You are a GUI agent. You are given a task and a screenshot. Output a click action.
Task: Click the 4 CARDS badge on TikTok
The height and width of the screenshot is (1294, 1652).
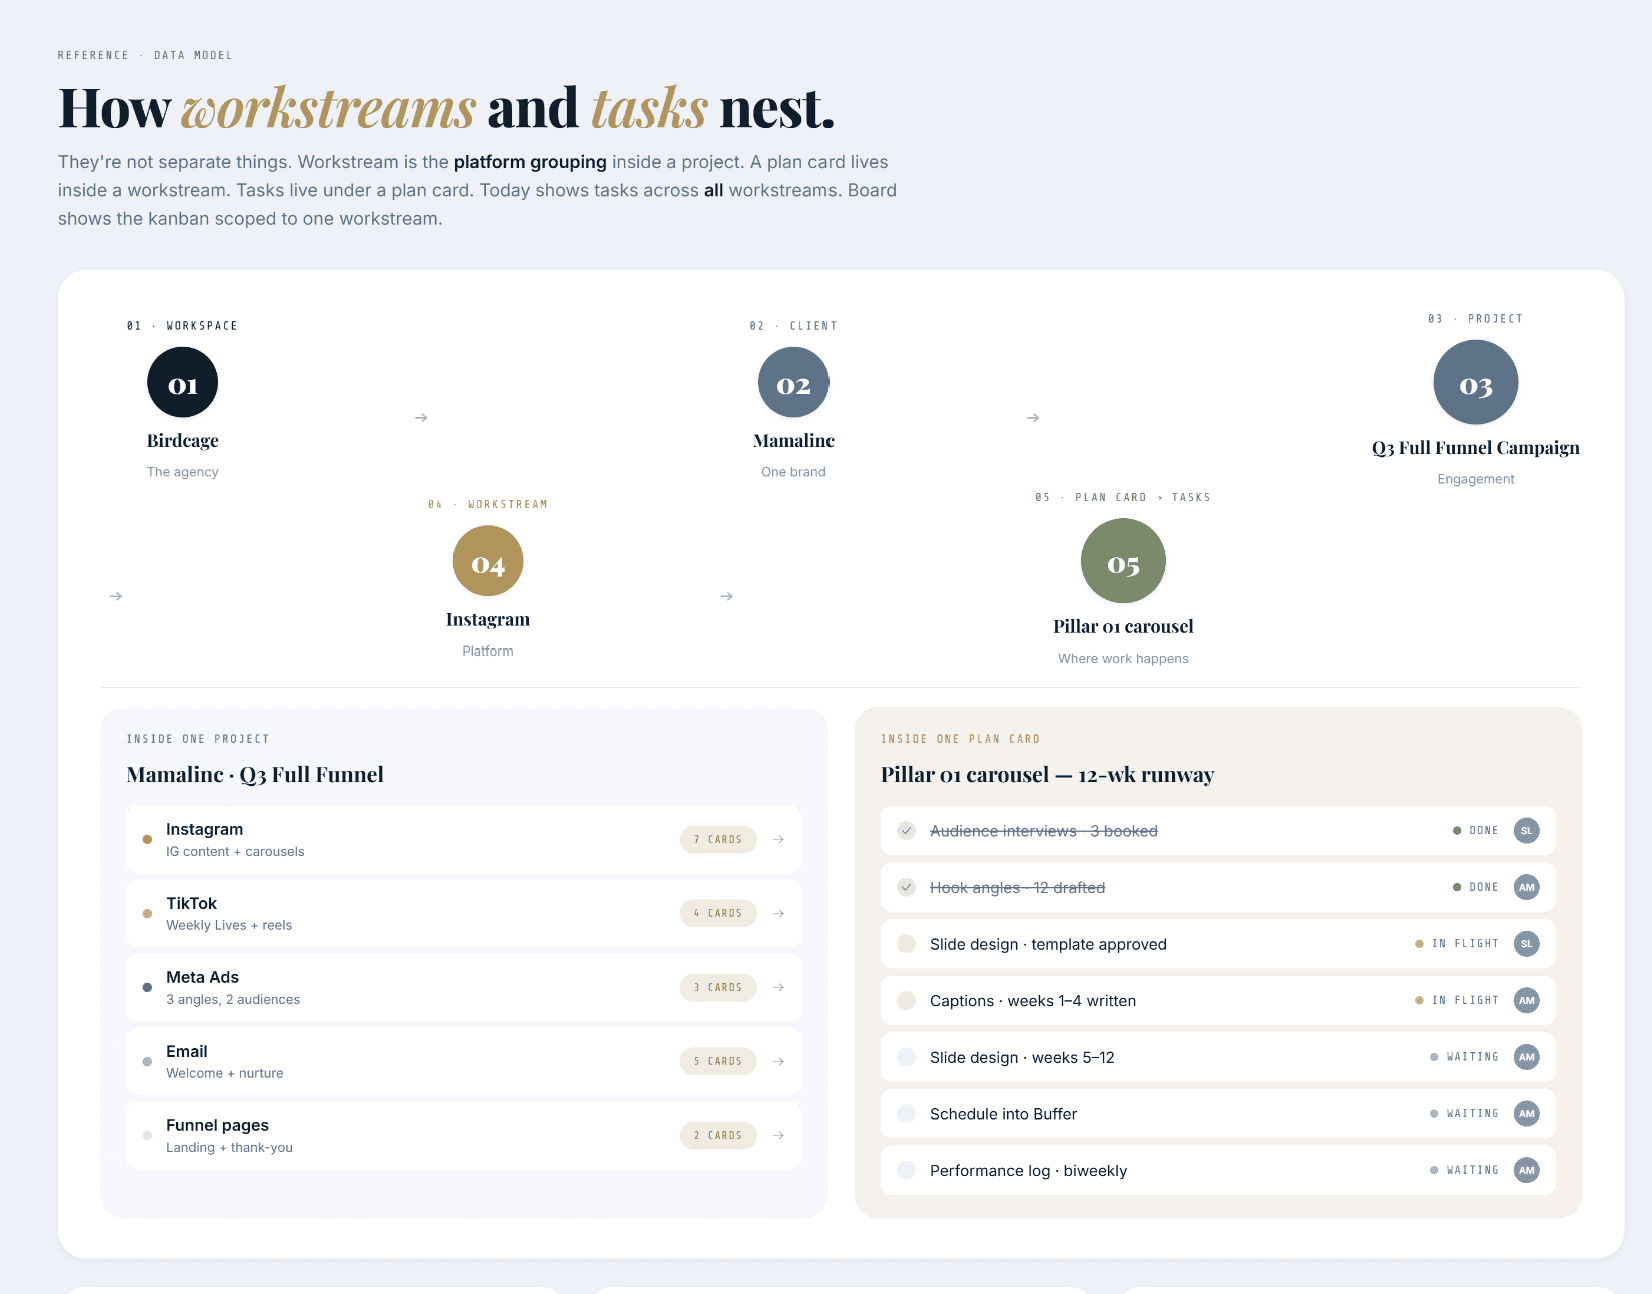718,913
